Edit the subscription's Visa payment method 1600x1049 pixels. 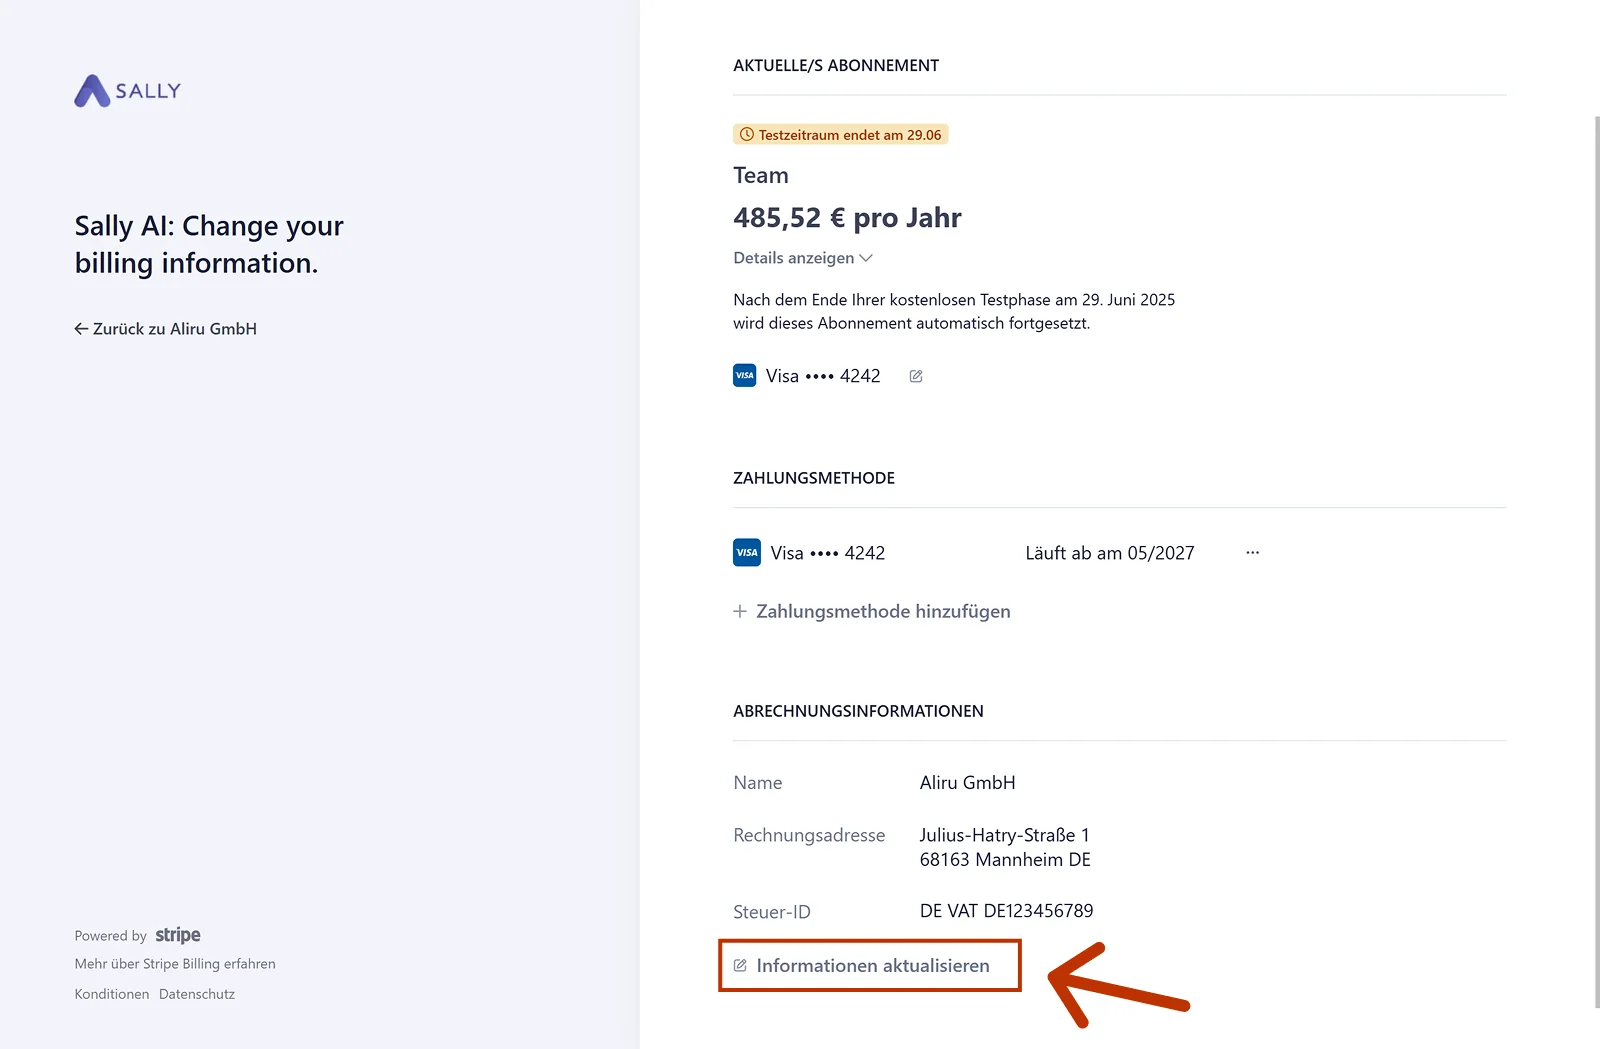916,376
